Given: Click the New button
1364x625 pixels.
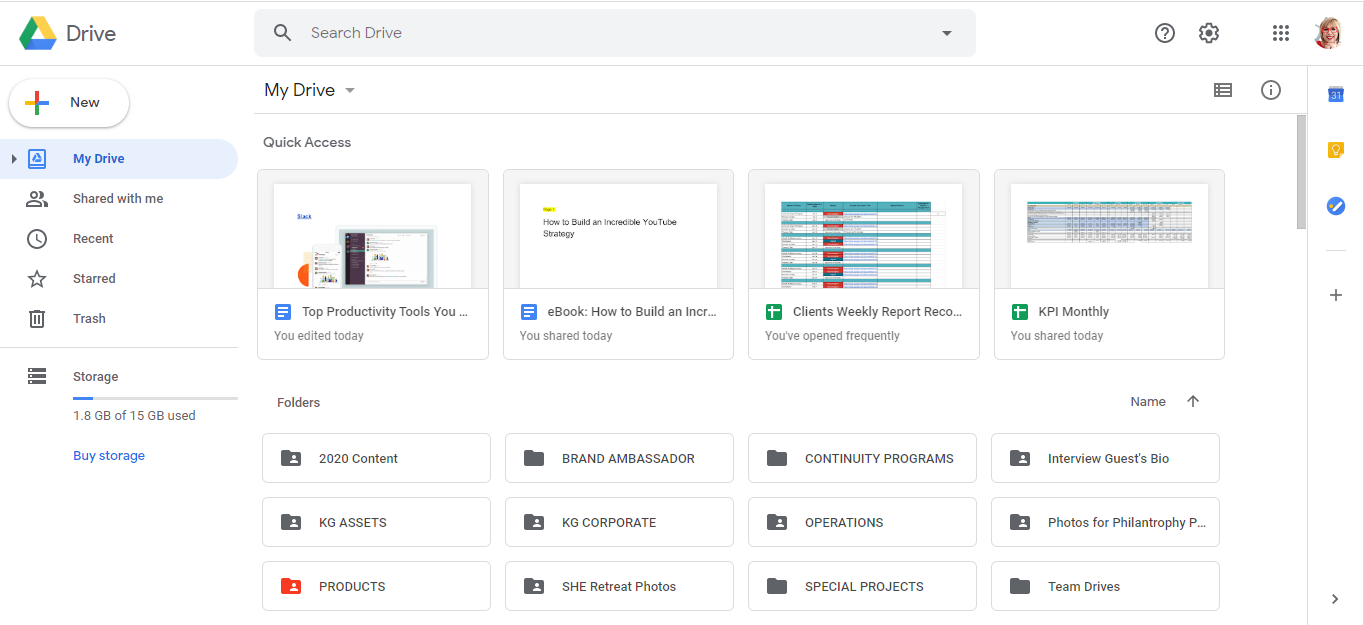Looking at the screenshot, I should [68, 102].
